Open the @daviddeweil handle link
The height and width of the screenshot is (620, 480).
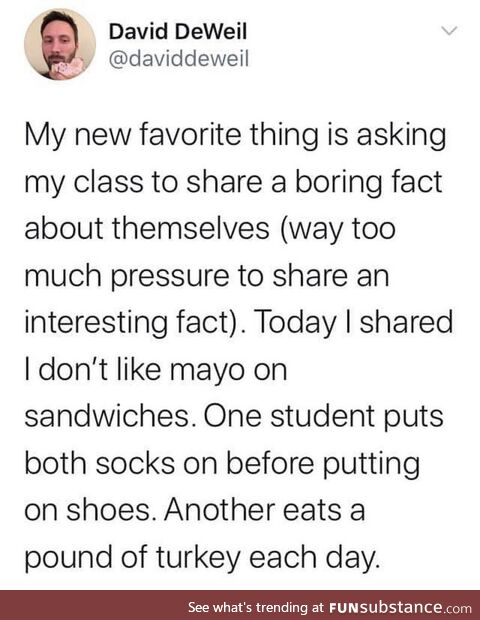coord(179,59)
